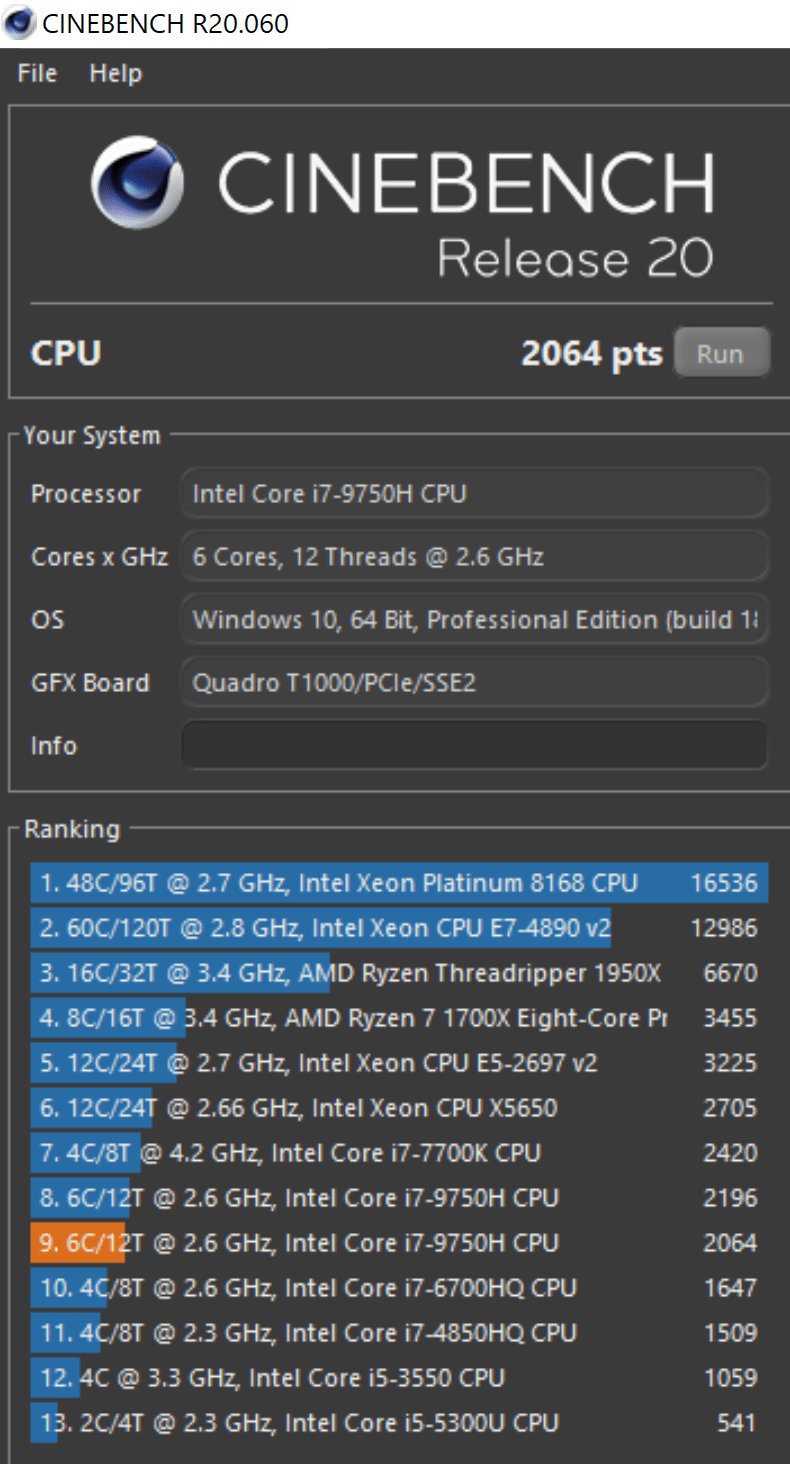
Task: Select the Xeon X5650 ranking entry
Action: click(x=398, y=1108)
